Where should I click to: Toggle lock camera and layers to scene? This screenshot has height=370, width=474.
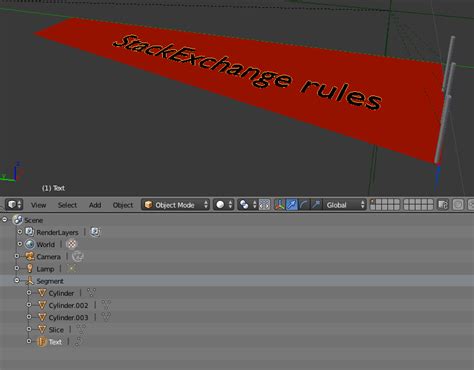pos(443,205)
